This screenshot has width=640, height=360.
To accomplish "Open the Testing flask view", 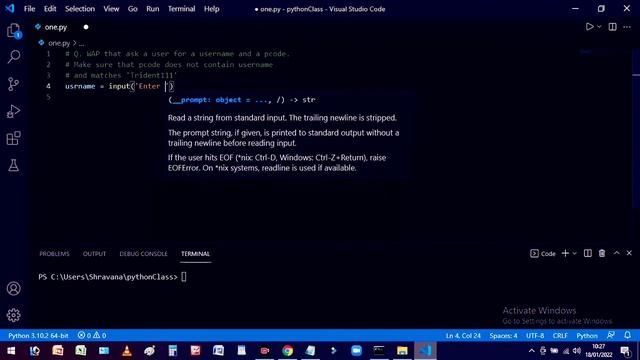I will pyautogui.click(x=13, y=165).
